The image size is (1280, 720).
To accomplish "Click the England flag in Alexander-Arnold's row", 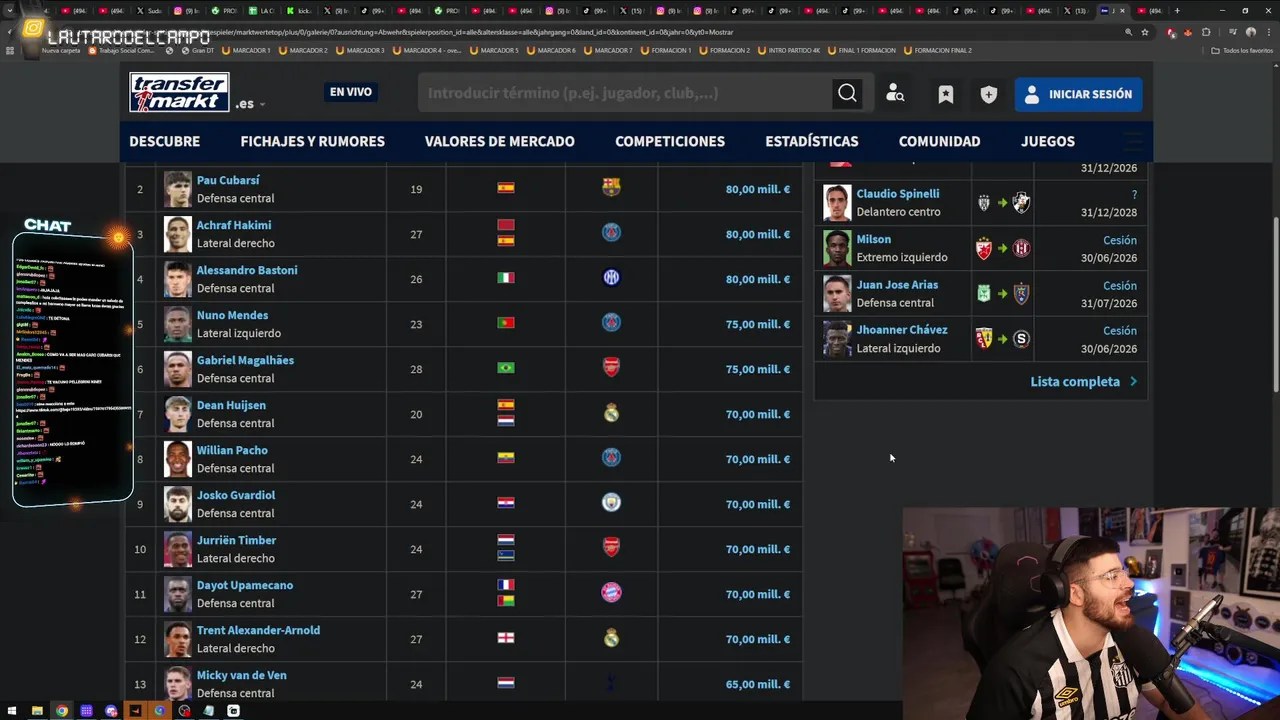I will tap(506, 637).
